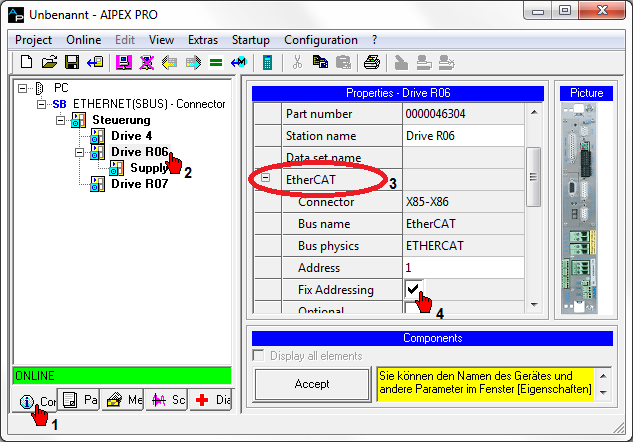Select Steuerung in the tree
The image size is (633, 442).
(x=121, y=120)
